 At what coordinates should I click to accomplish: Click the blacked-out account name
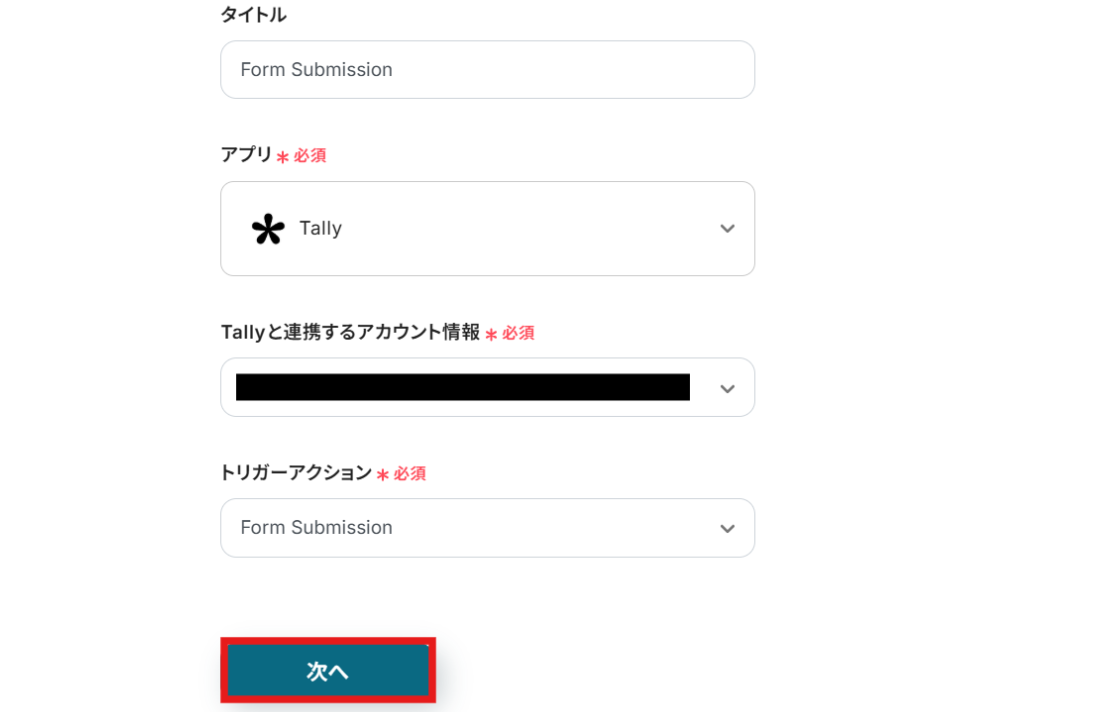click(462, 388)
